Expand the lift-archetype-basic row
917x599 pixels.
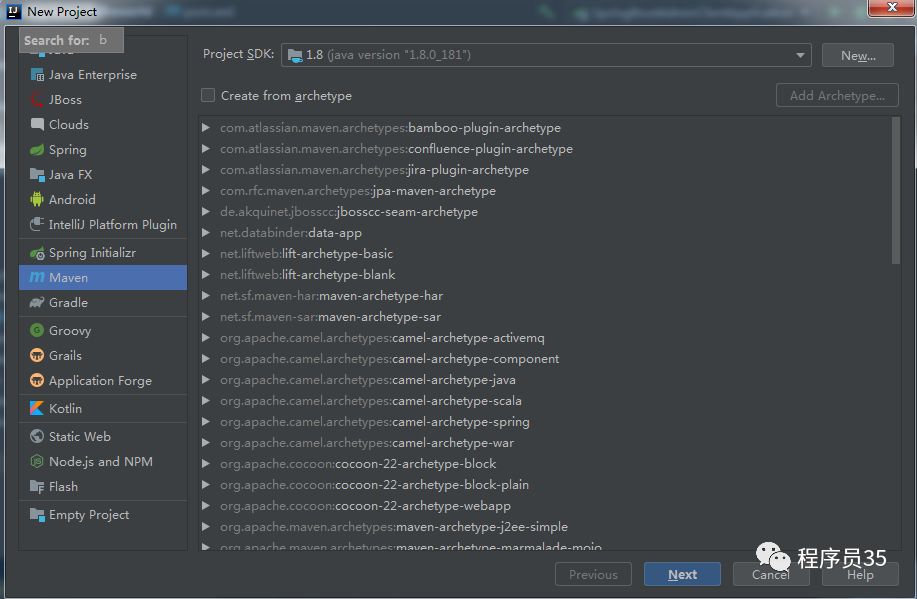pyautogui.click(x=205, y=254)
